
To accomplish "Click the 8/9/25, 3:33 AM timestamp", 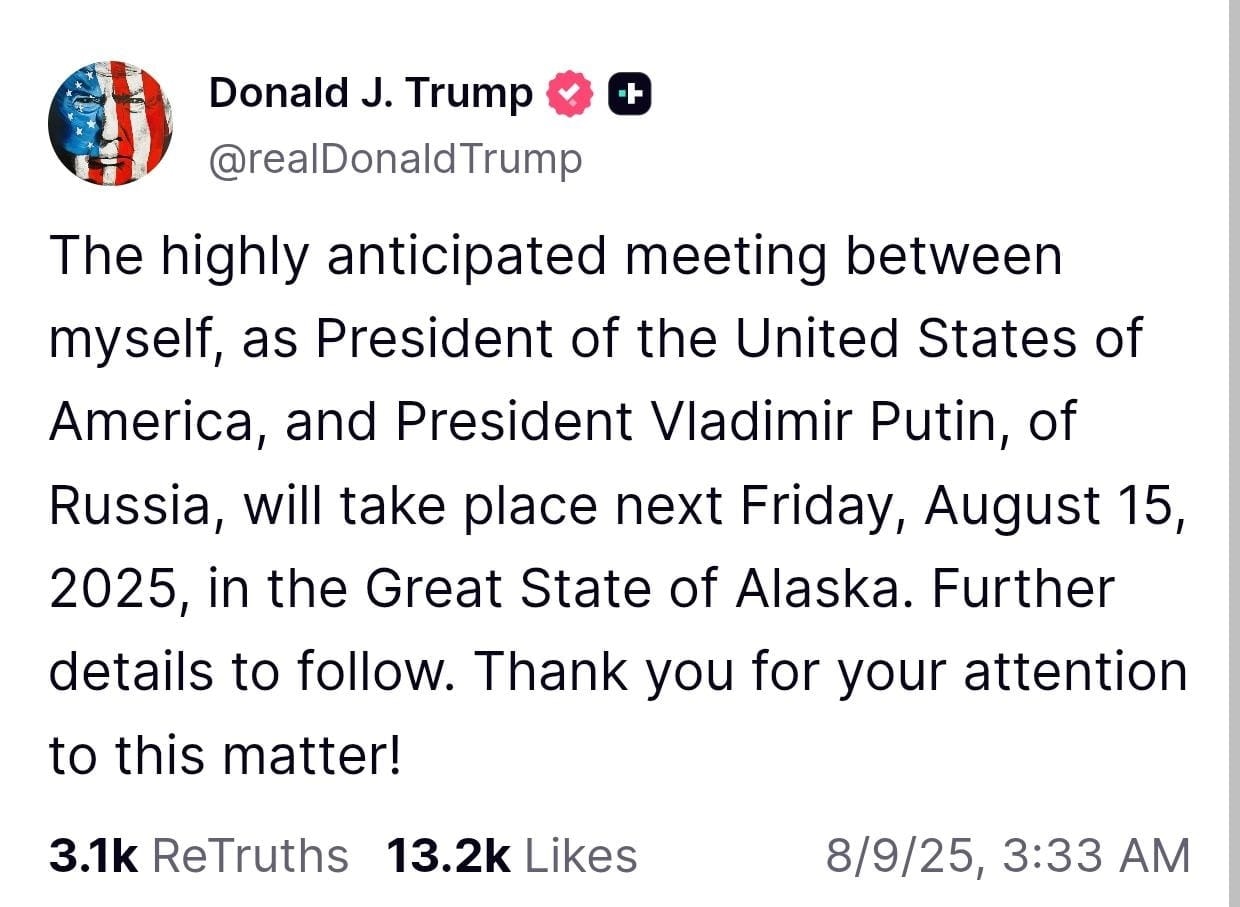I will (x=1007, y=856).
